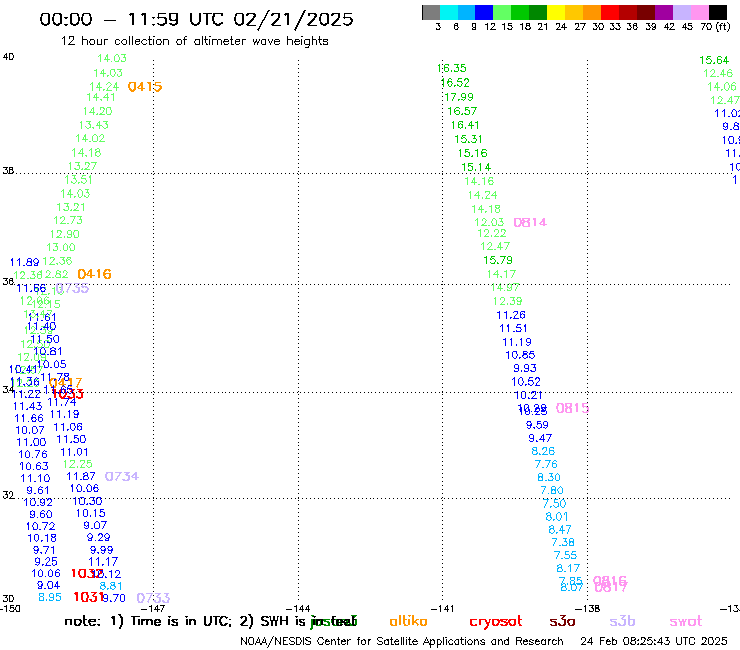This screenshot has height=650, width=740.
Task: Click the -144 longitude axis label
Action: [298, 609]
